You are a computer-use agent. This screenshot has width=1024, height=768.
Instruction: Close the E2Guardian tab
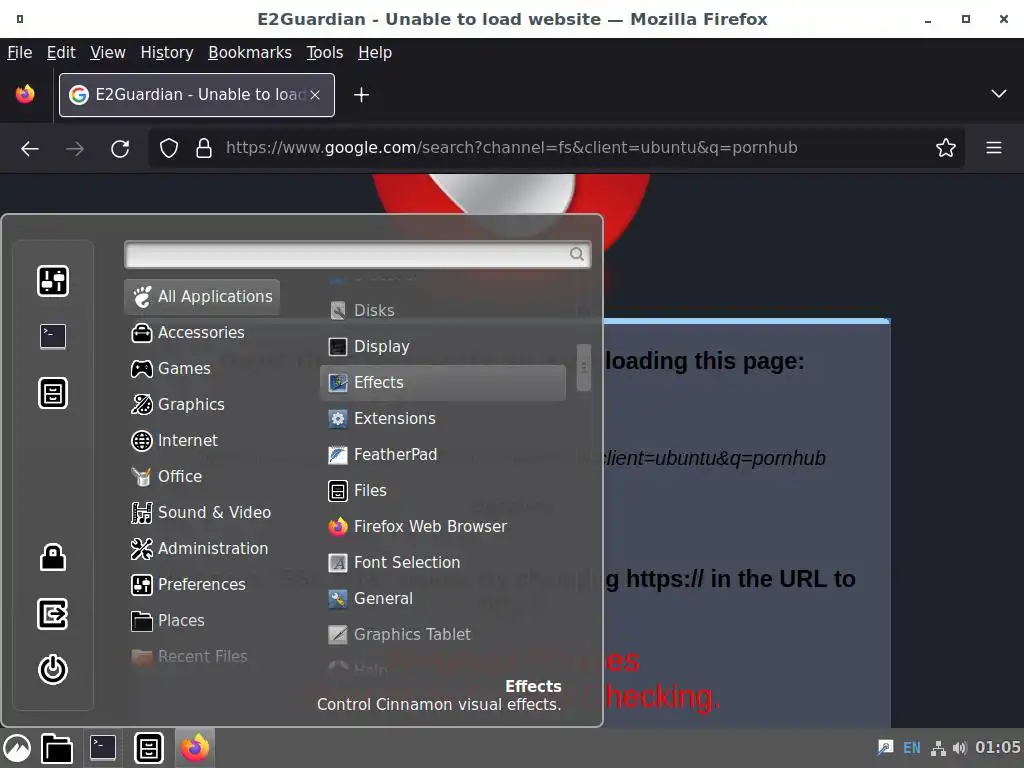click(315, 95)
